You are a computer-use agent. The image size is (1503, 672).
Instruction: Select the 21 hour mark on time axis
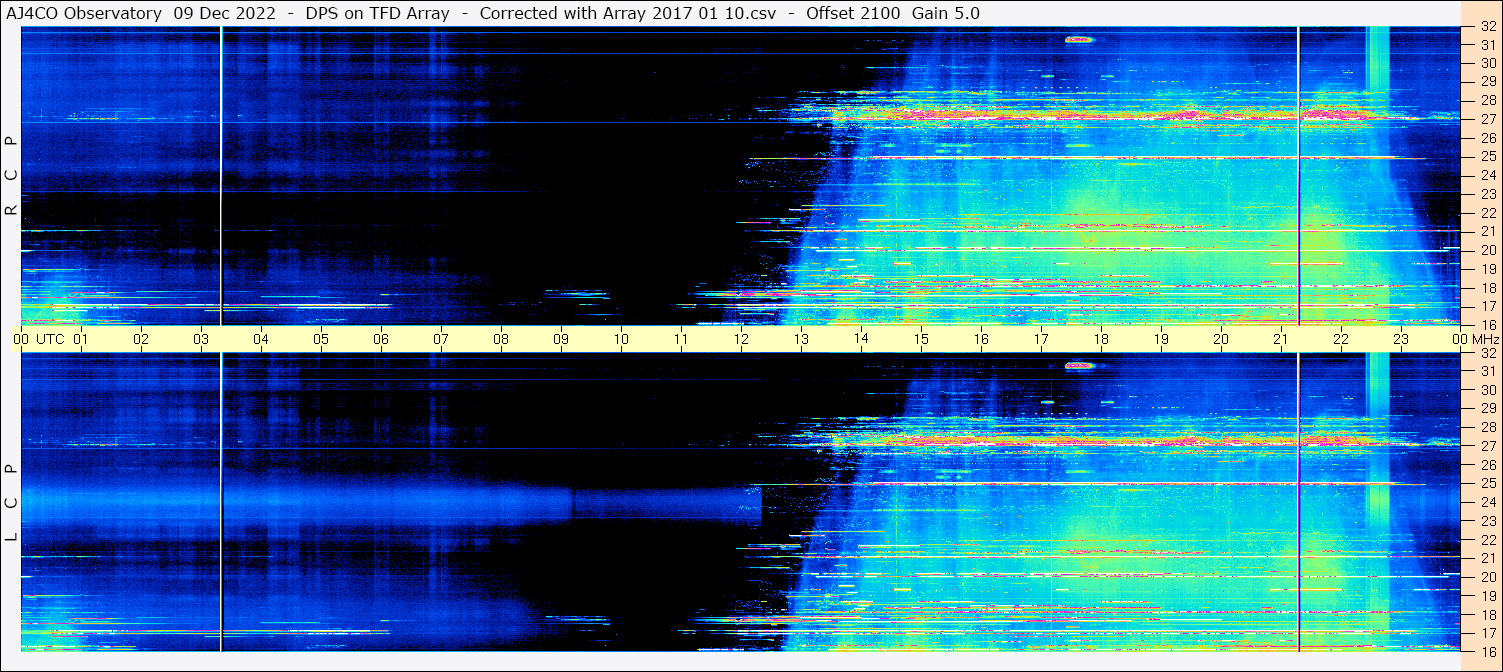tap(1281, 339)
